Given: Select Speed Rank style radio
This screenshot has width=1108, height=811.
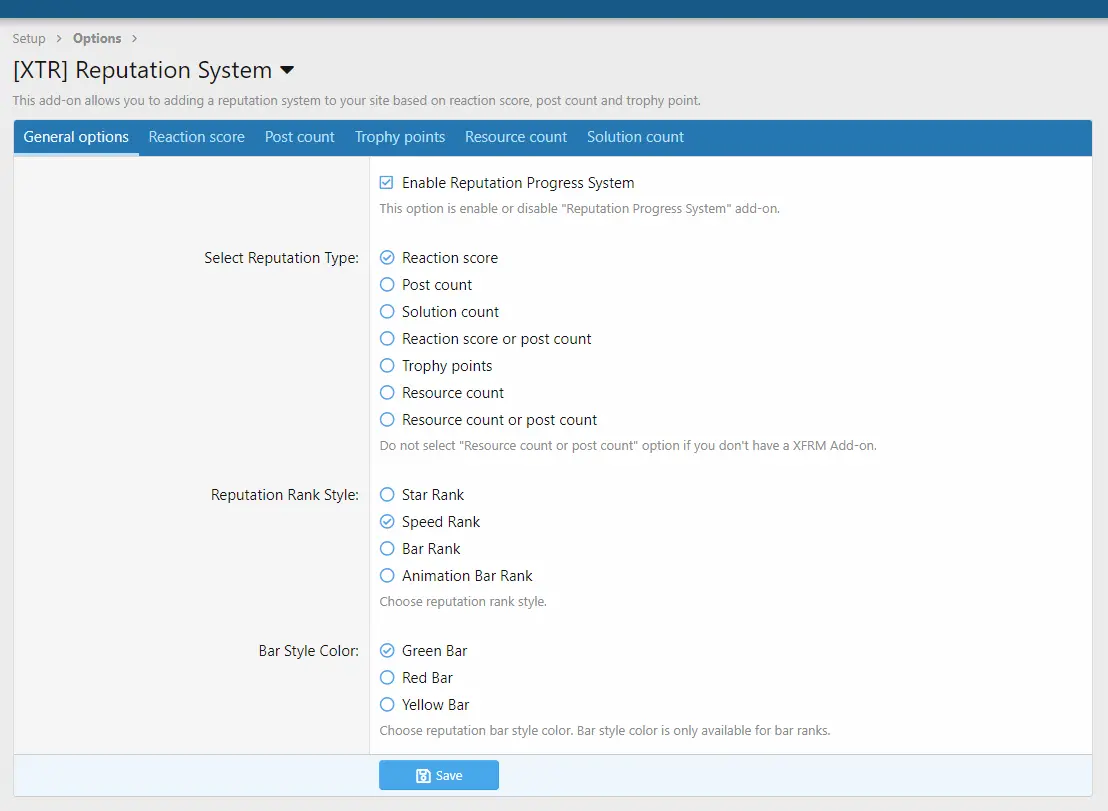Looking at the screenshot, I should click(x=387, y=522).
